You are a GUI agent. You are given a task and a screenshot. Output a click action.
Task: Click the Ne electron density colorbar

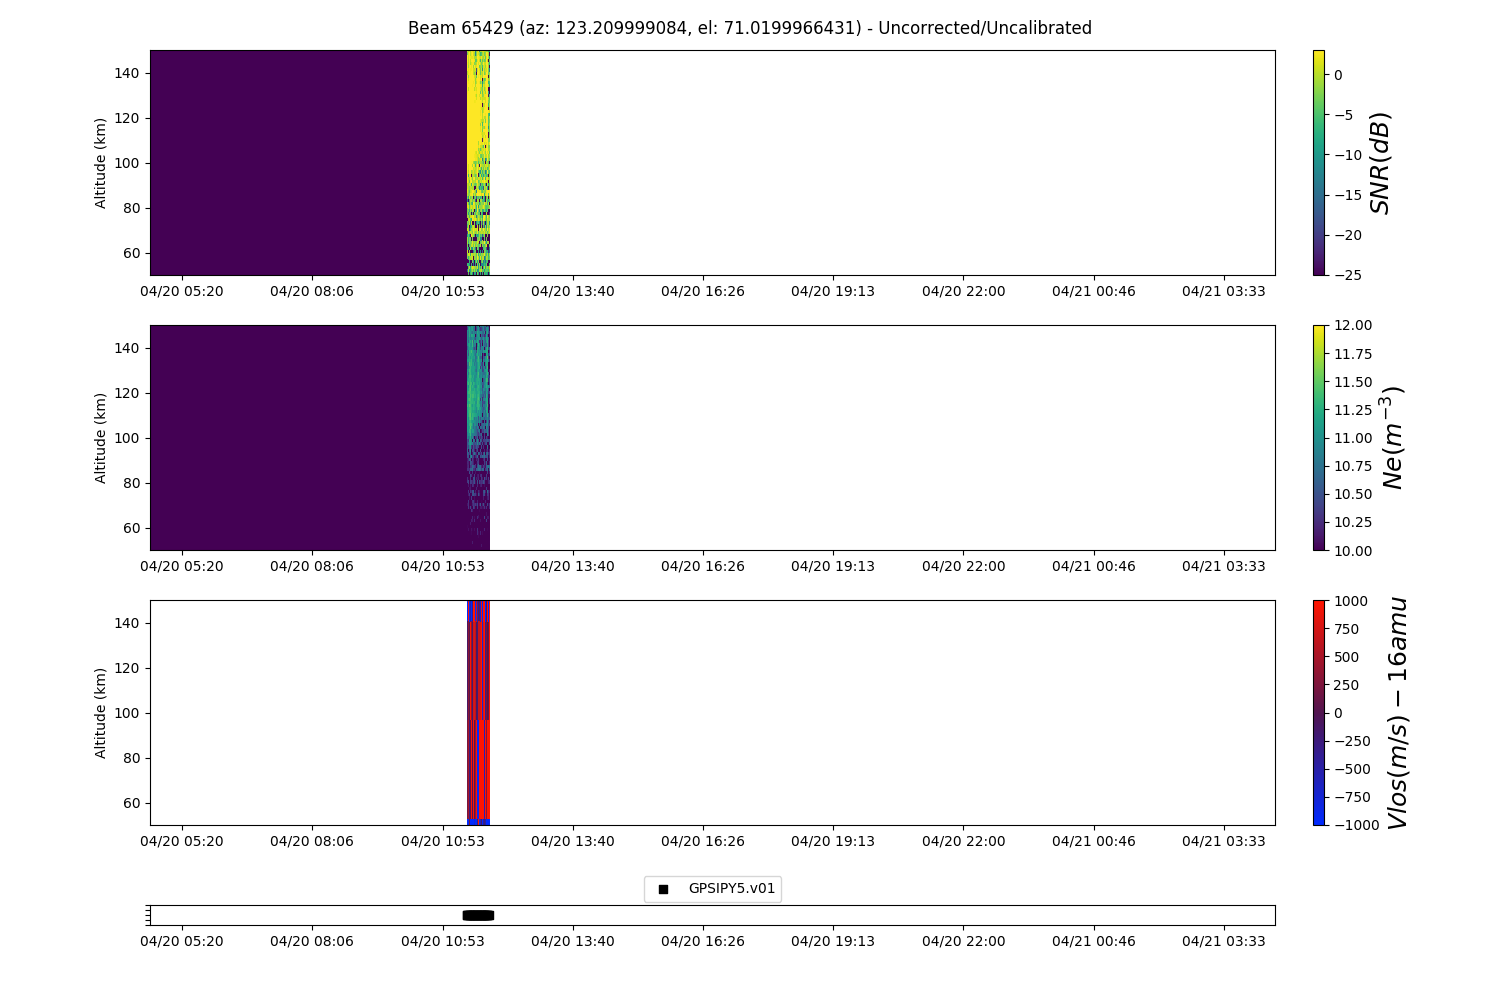[x=1318, y=437]
